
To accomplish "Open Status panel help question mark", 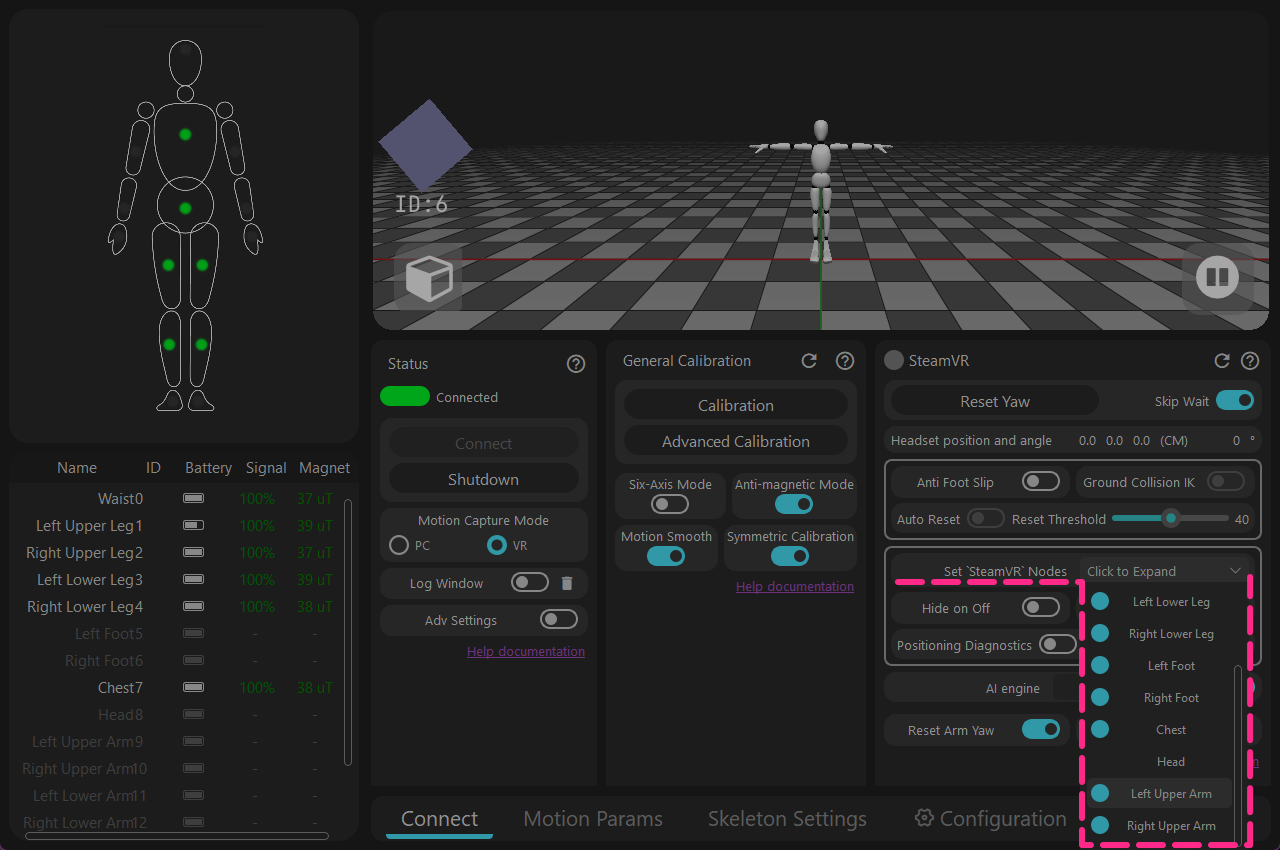I will click(576, 364).
